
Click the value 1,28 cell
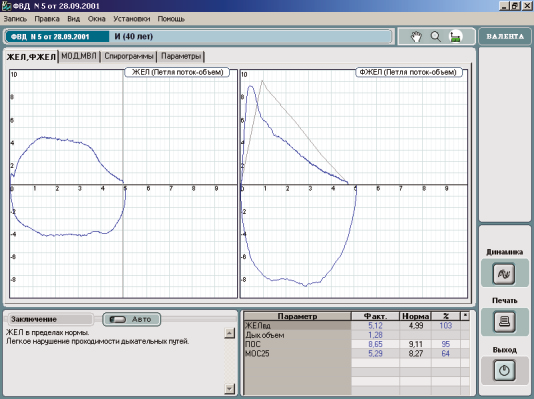pyautogui.click(x=375, y=335)
